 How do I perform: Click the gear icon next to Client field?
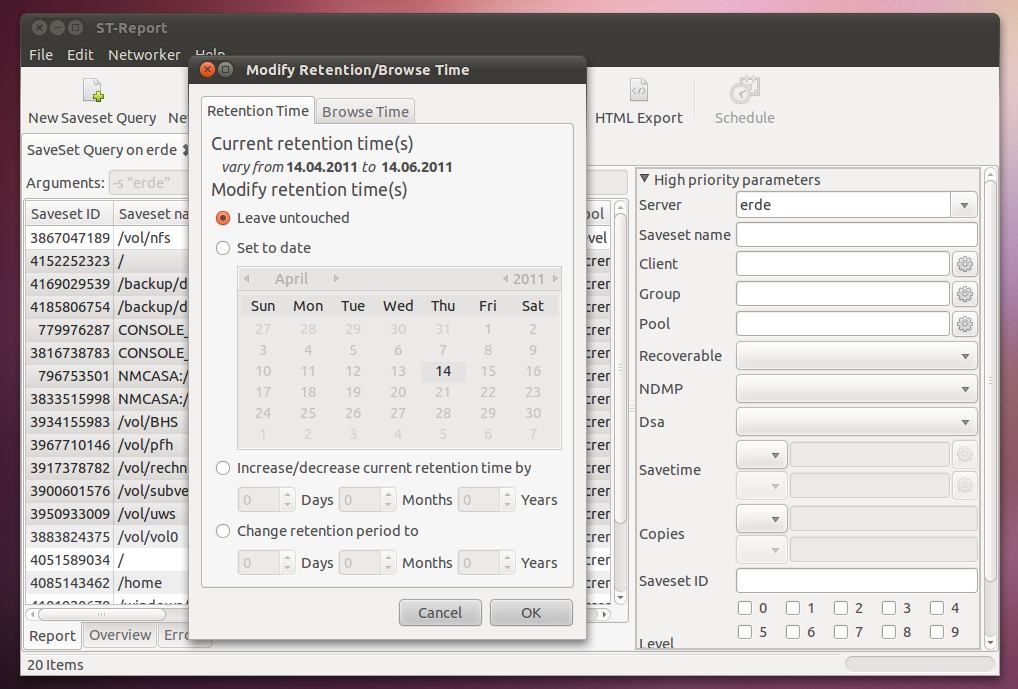(965, 264)
